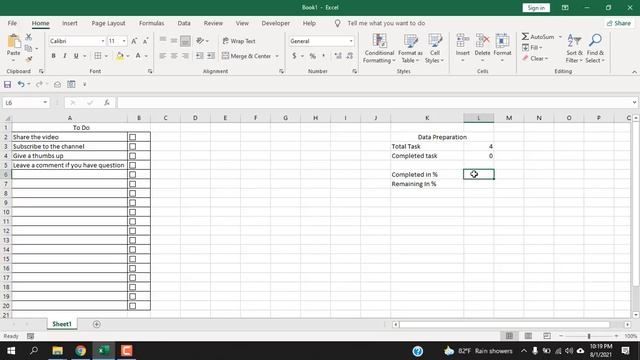This screenshot has width=640, height=360.
Task: Click inside the formula bar
Action: 373,103
